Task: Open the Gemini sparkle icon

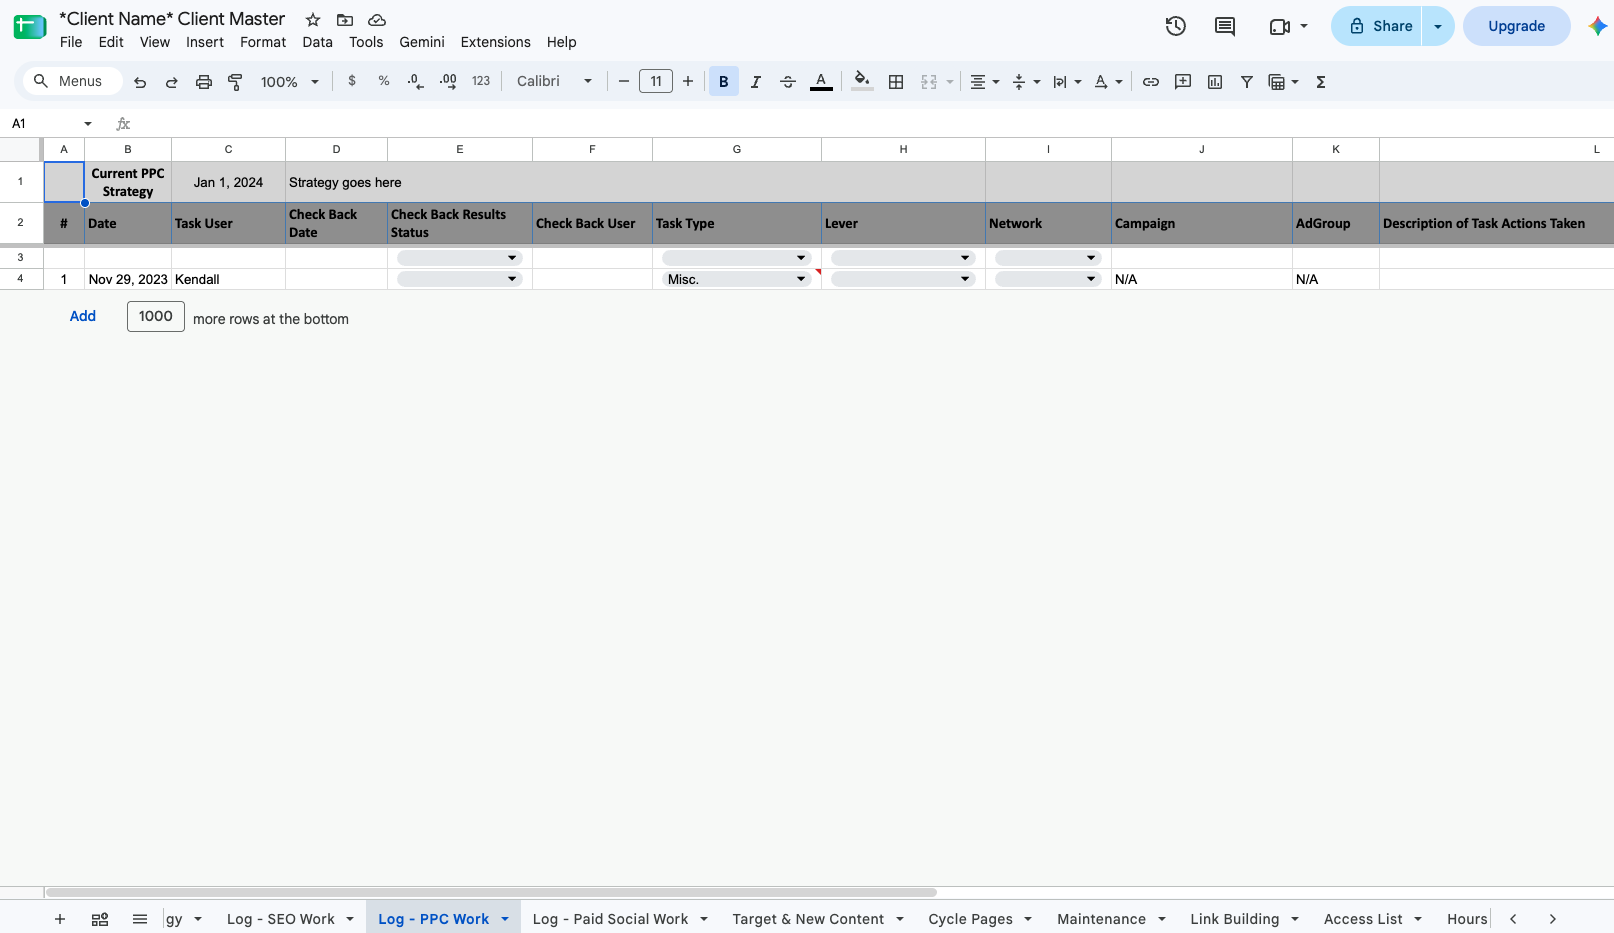Action: [x=1597, y=26]
